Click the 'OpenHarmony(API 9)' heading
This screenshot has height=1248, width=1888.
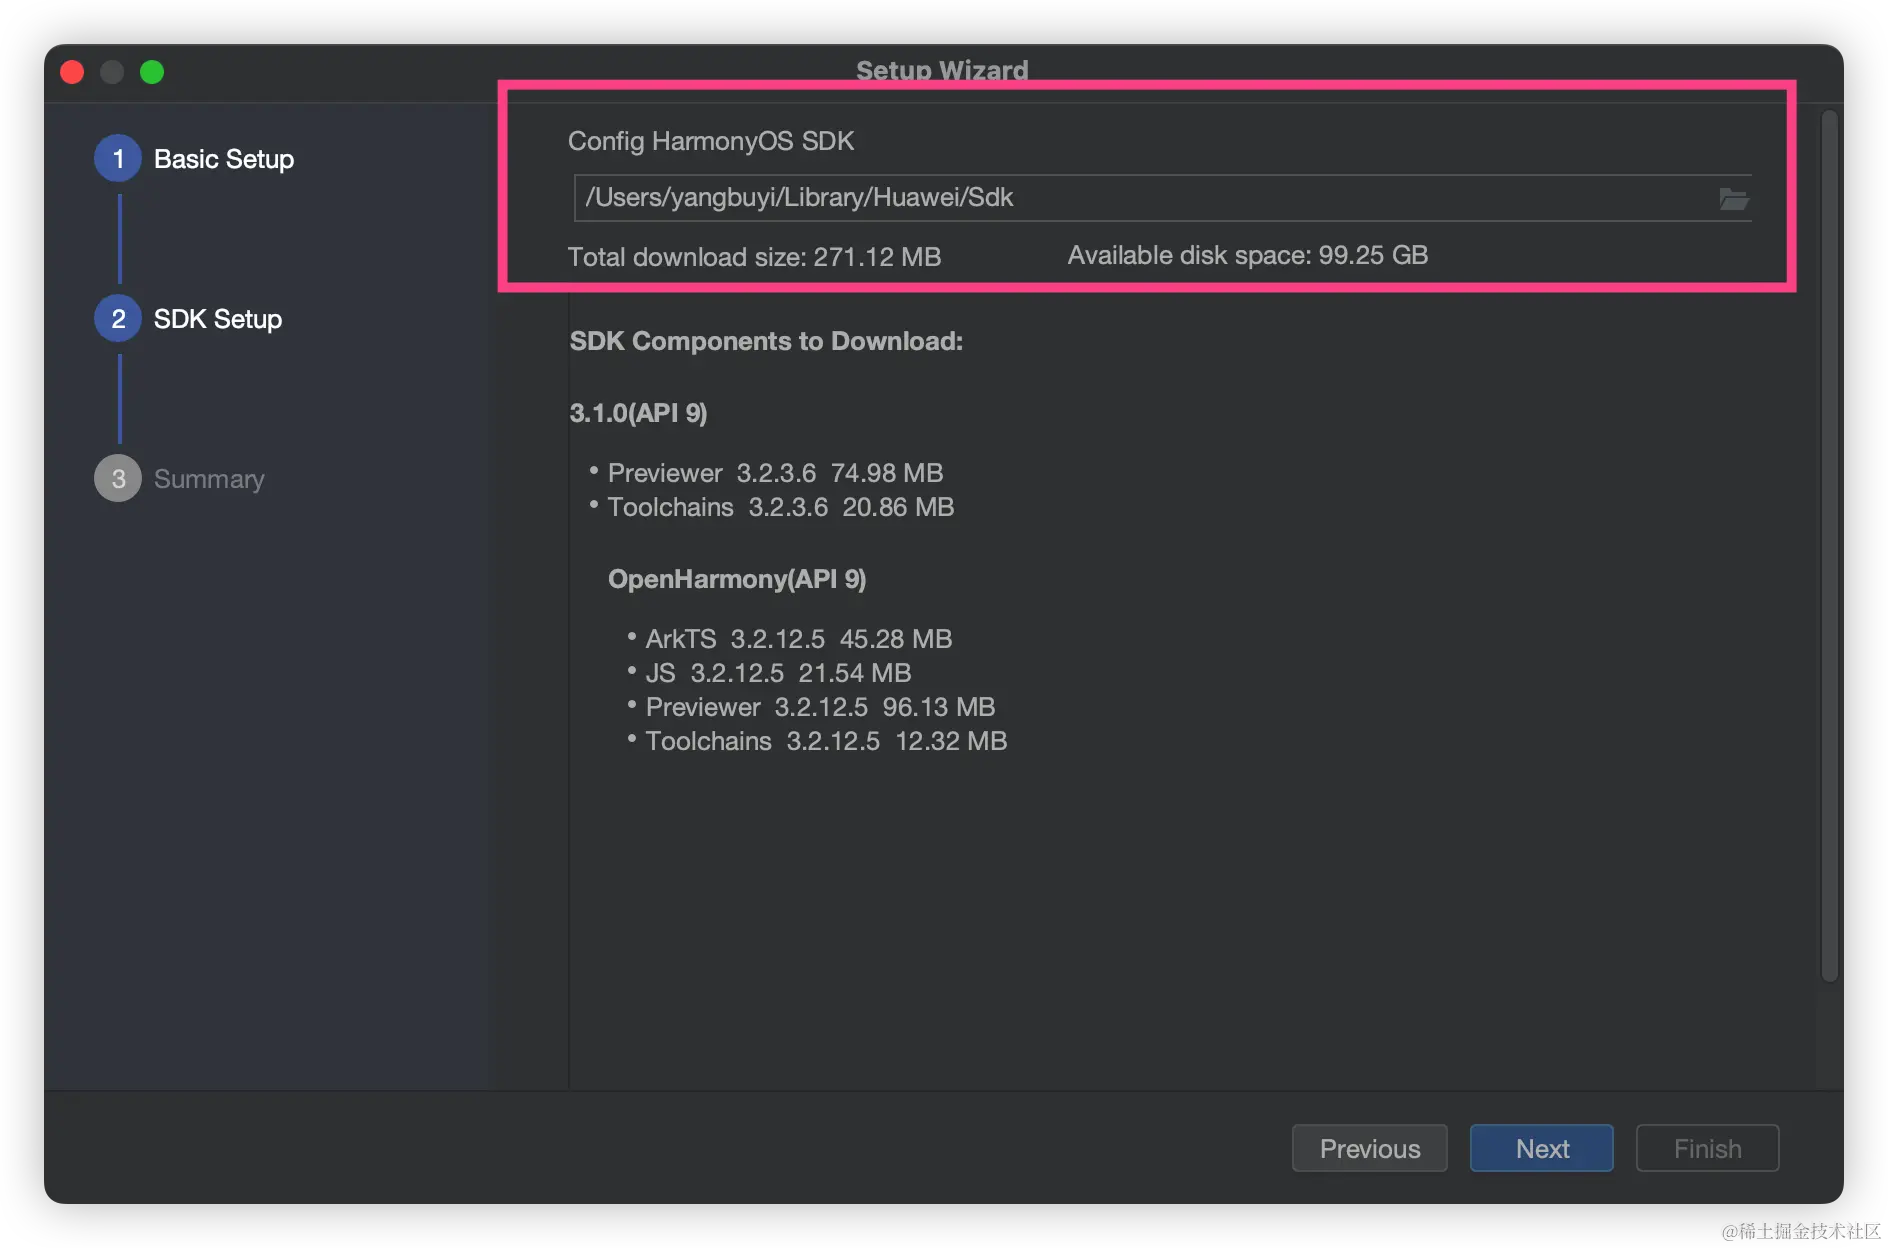[x=737, y=579]
